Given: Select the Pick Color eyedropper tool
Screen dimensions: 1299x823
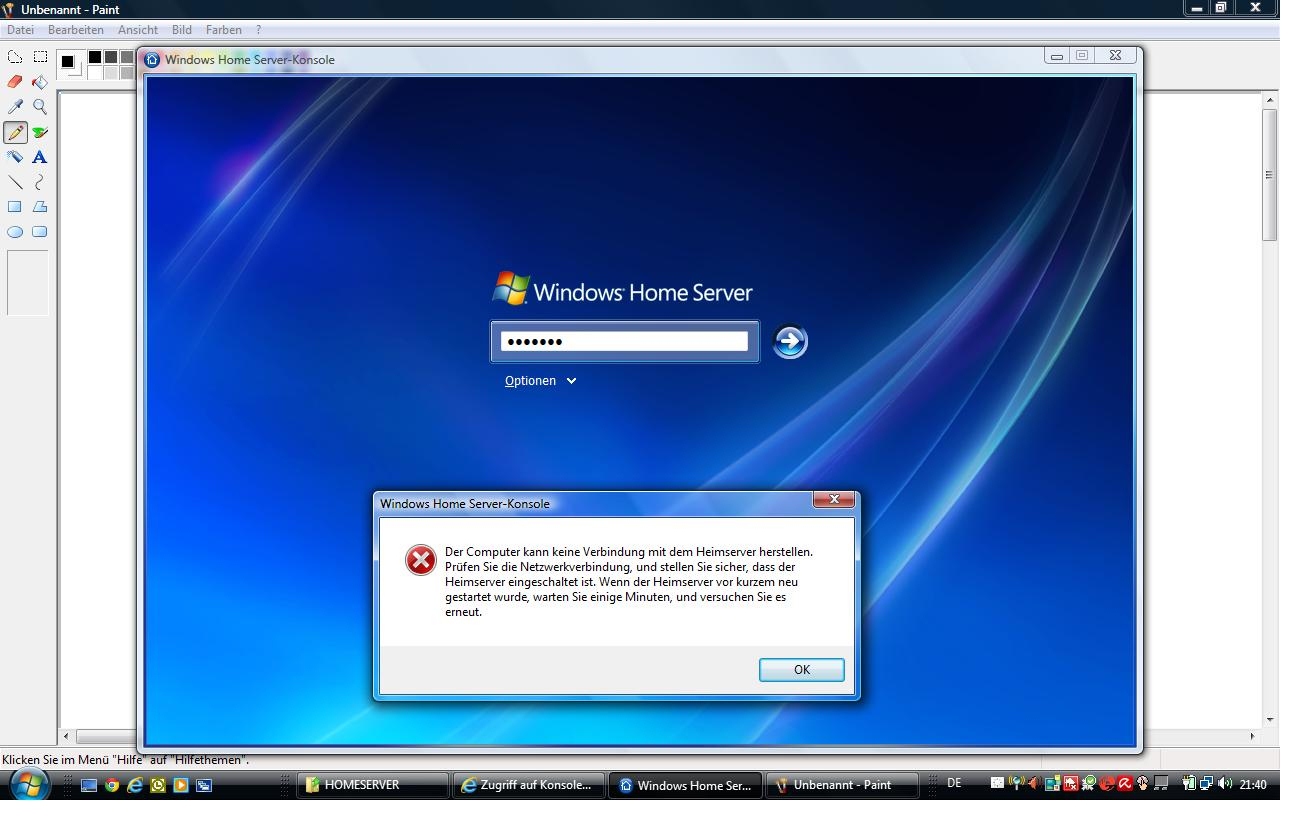Looking at the screenshot, I should [x=15, y=107].
